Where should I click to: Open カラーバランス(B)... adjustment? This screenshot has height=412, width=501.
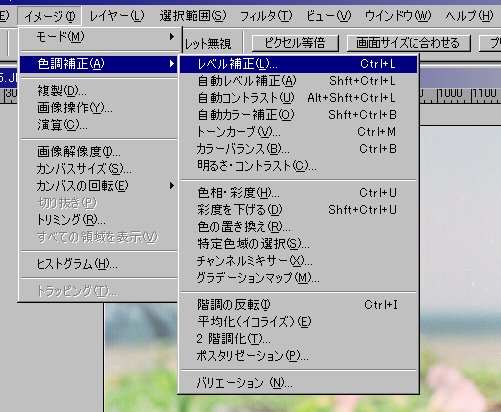[x=298, y=149]
